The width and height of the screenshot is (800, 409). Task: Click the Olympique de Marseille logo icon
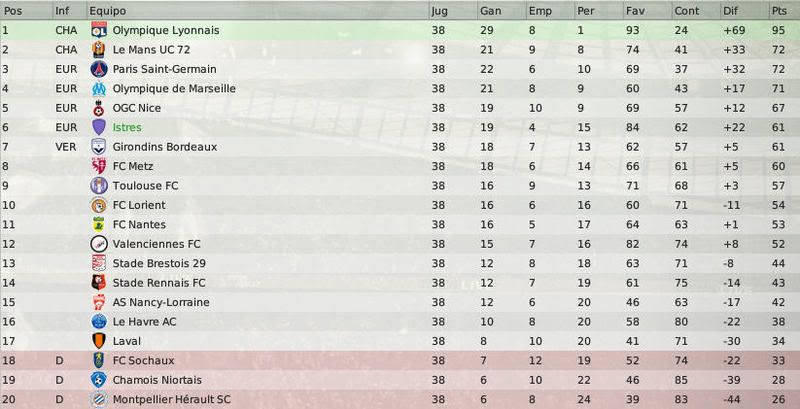(98, 88)
